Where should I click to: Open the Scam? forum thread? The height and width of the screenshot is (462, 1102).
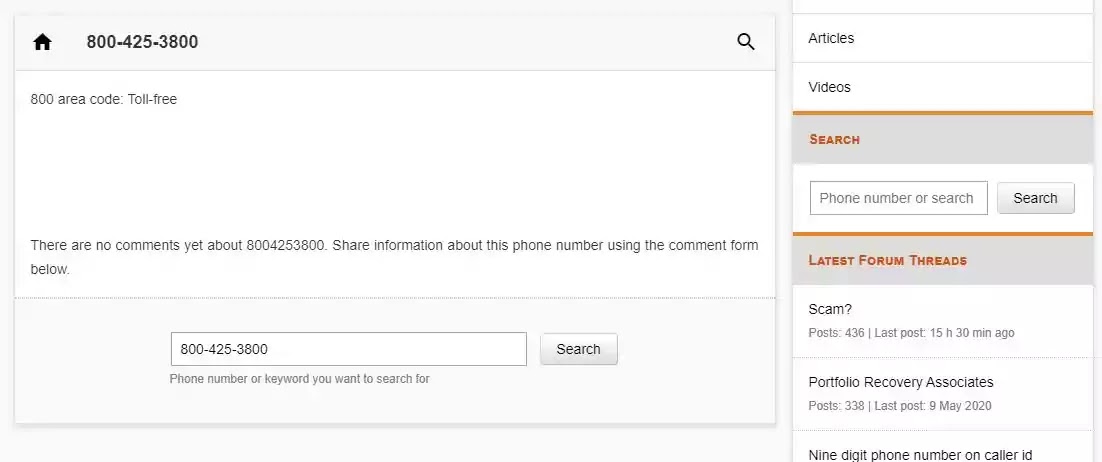(830, 309)
